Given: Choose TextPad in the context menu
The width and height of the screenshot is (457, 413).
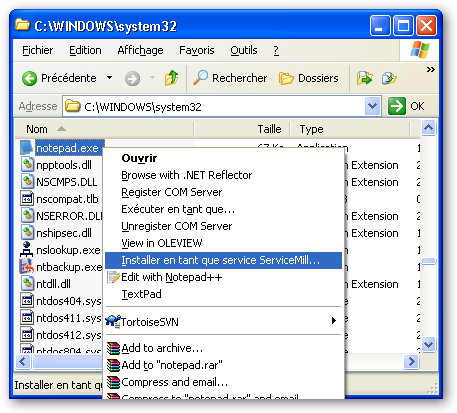Looking at the screenshot, I should (x=223, y=294).
